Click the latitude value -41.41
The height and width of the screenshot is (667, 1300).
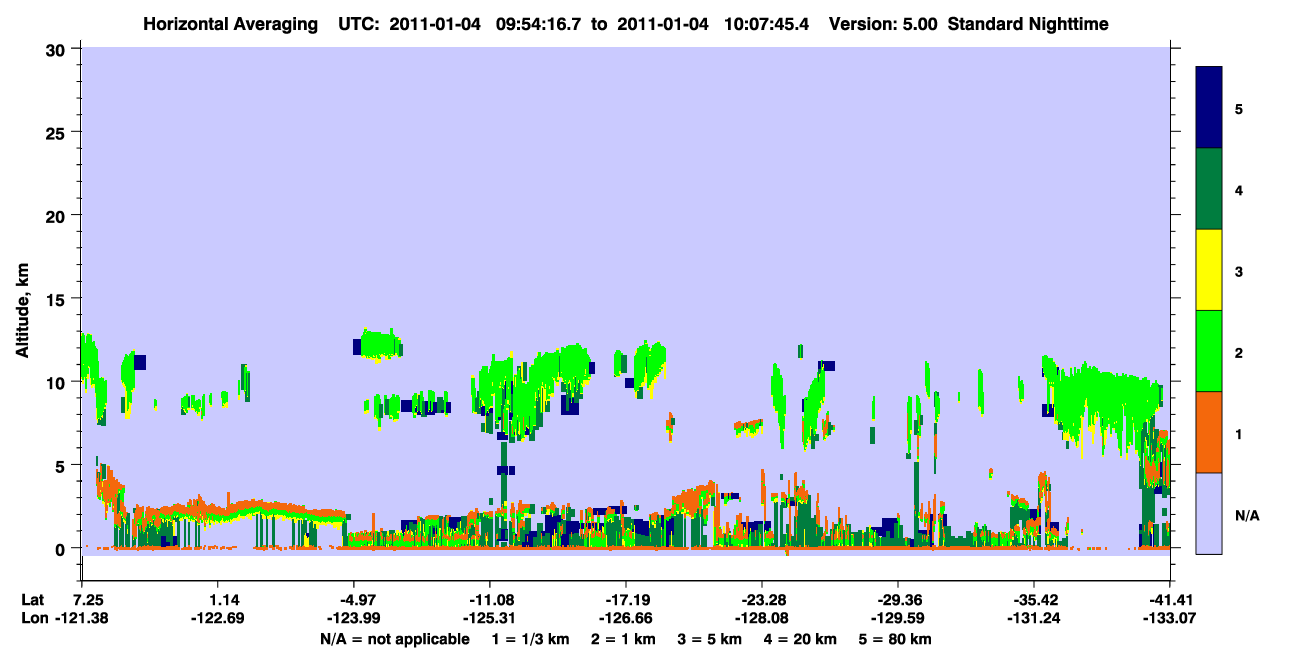pos(1170,600)
